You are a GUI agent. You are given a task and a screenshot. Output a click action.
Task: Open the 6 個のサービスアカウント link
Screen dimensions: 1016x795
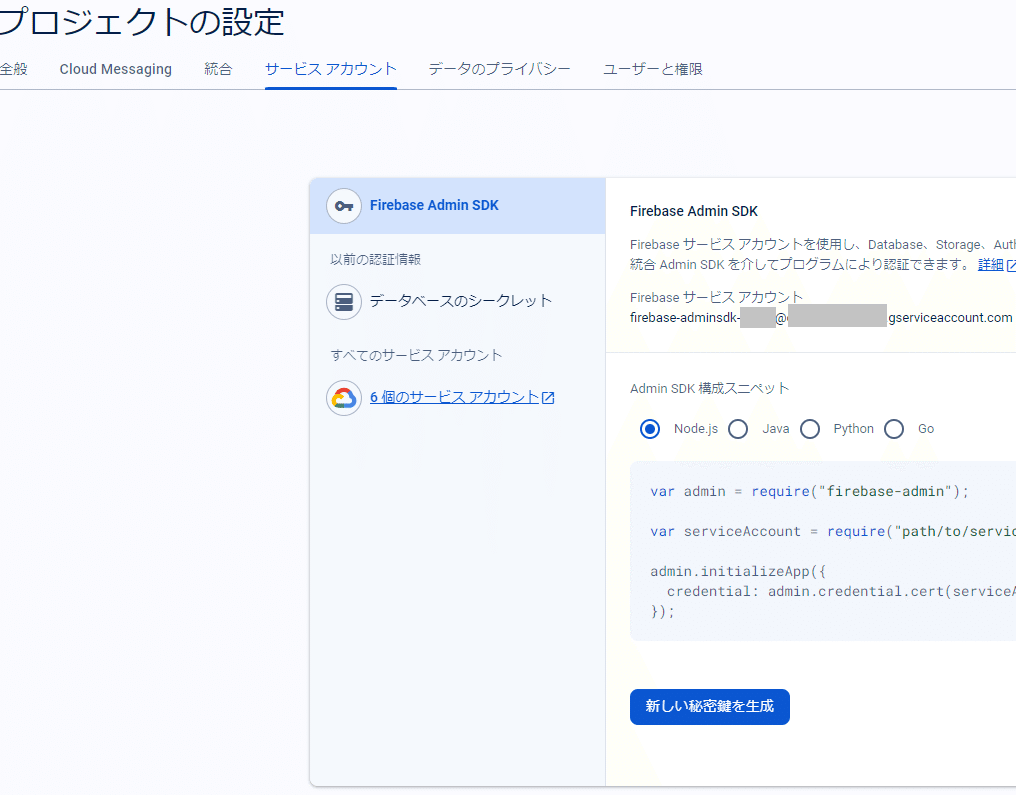455,396
